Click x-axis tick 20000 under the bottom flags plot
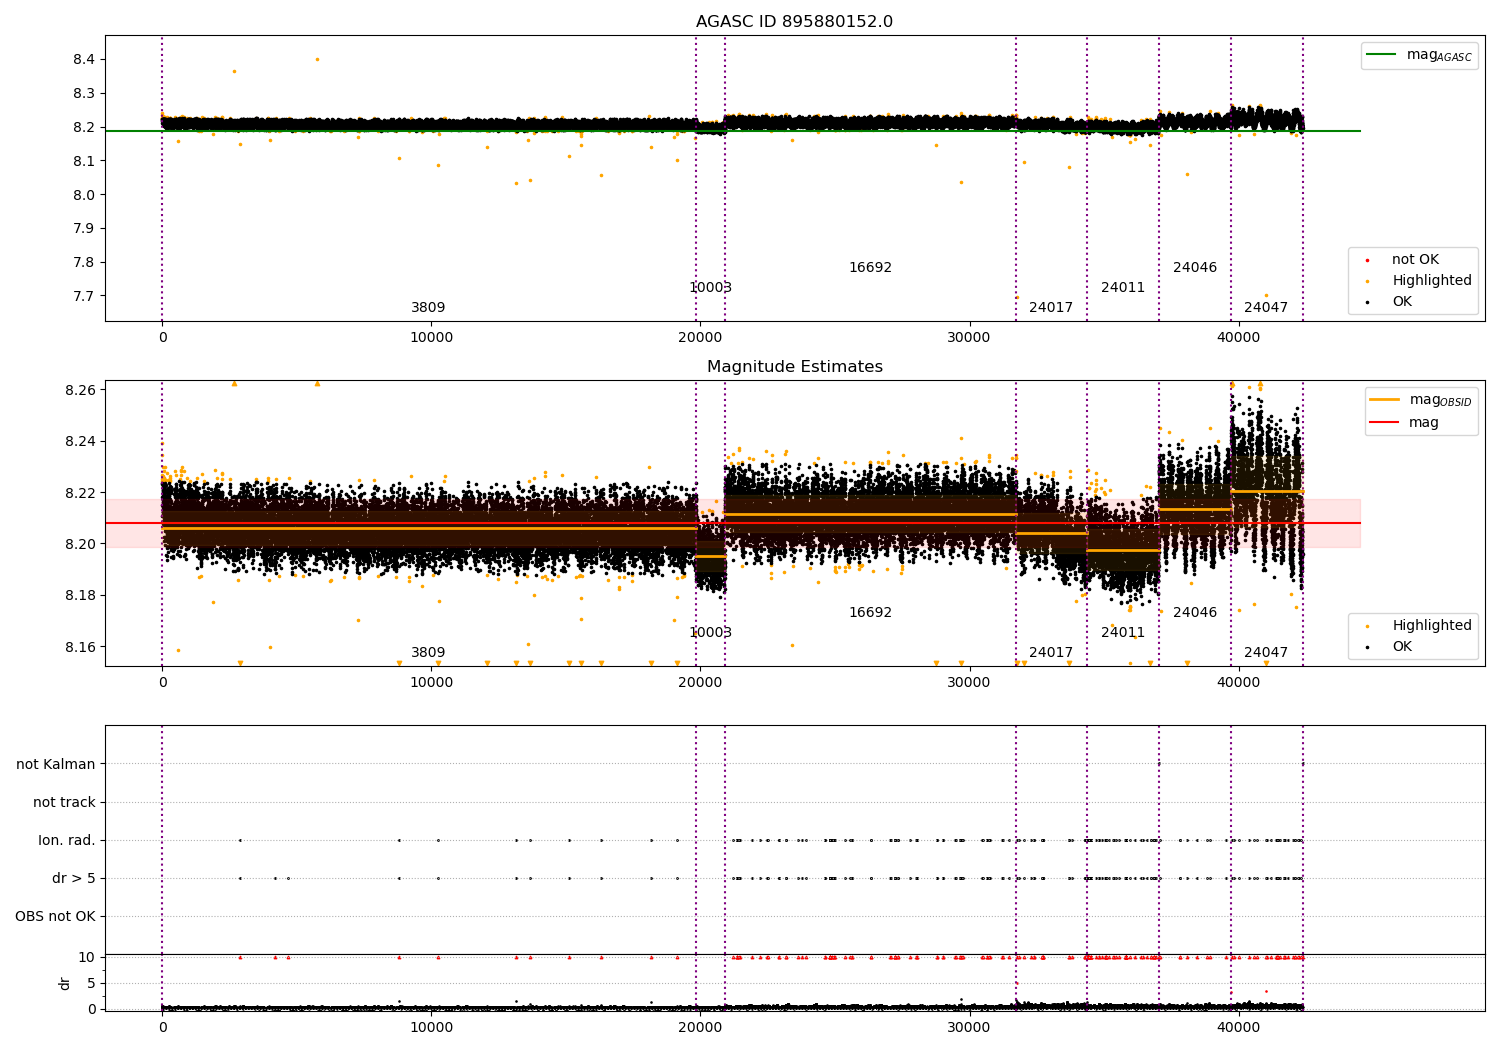The width and height of the screenshot is (1500, 1050). (700, 1028)
